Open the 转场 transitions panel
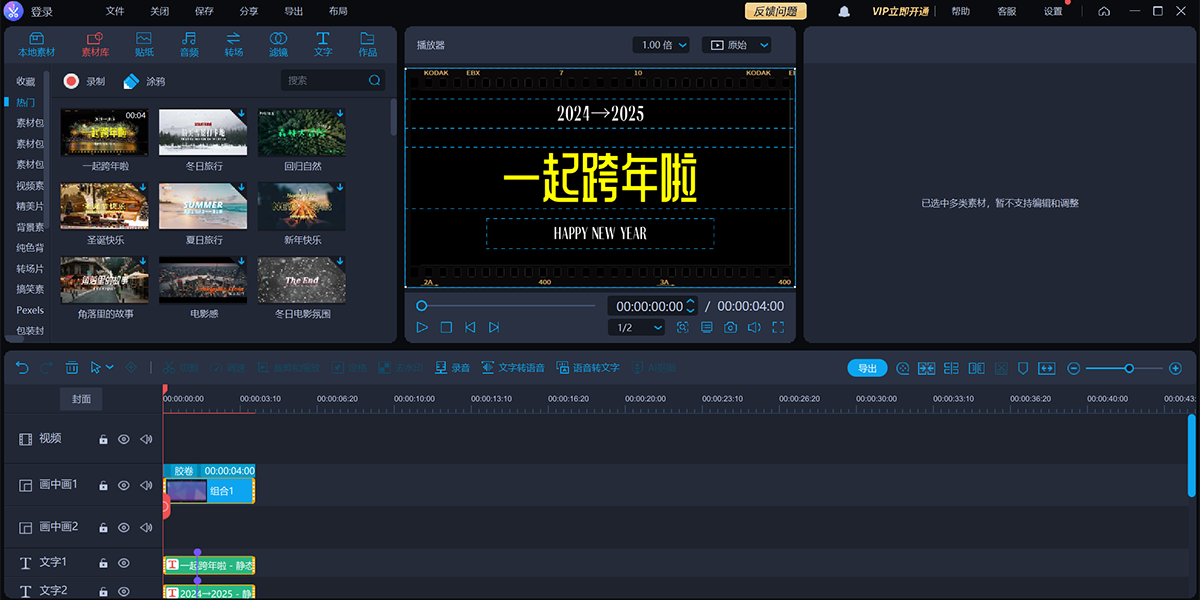 point(234,43)
